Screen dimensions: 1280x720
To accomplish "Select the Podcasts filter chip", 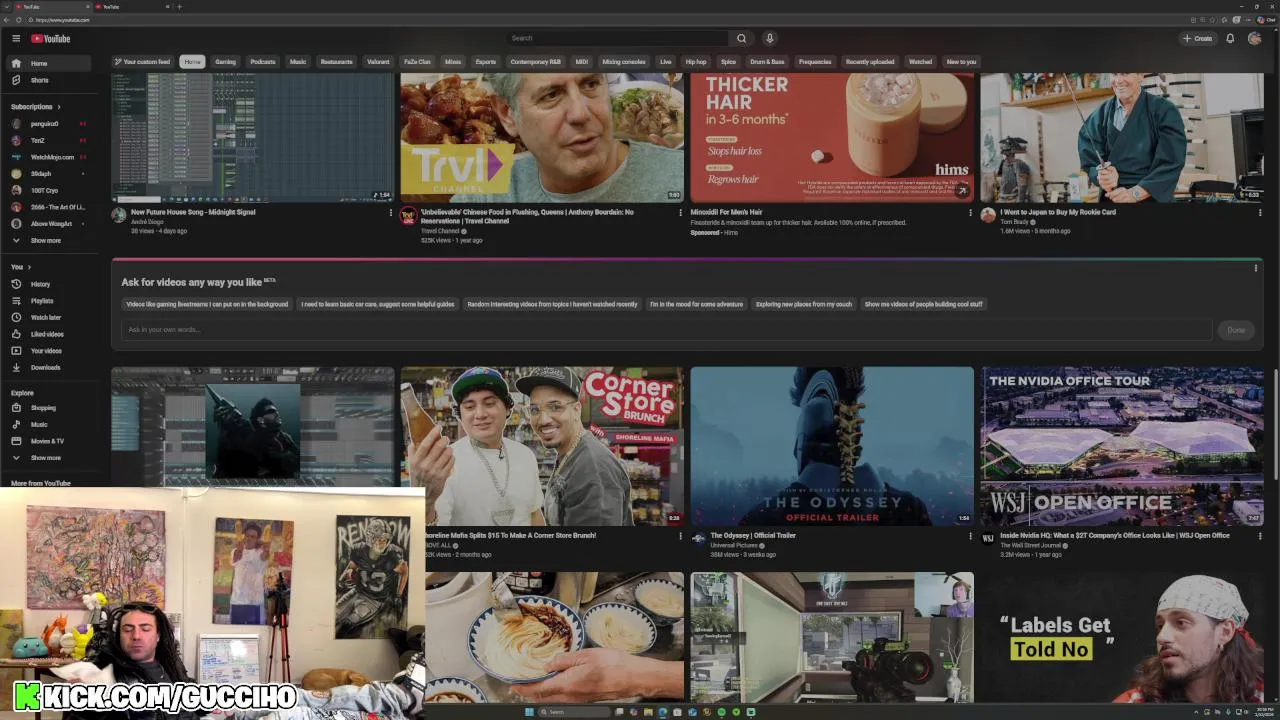I will (263, 62).
